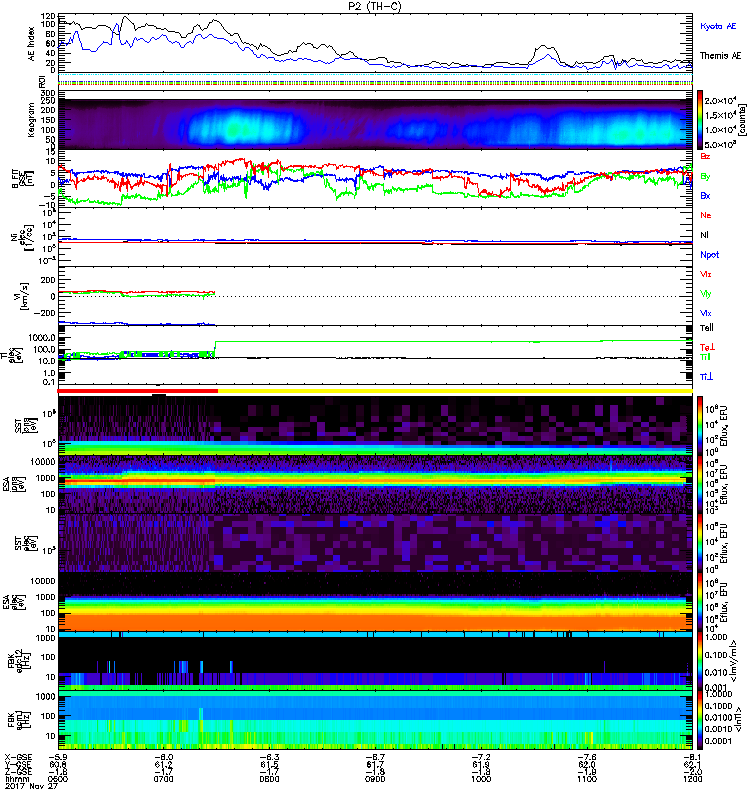Click the ESA electron energy spectrogram panel

pyautogui.click(x=375, y=603)
